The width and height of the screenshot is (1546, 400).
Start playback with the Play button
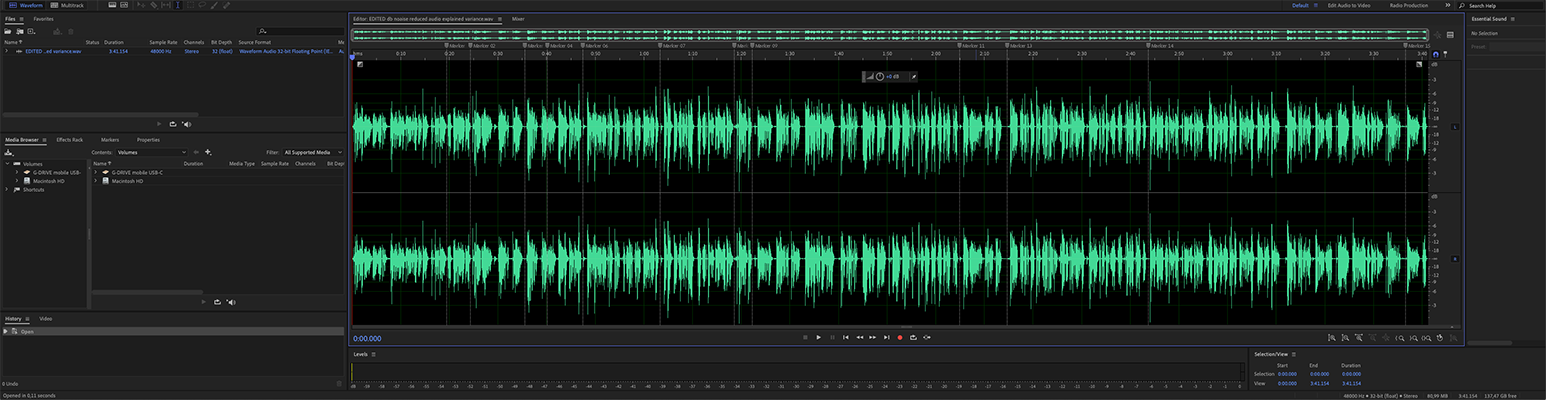[818, 338]
